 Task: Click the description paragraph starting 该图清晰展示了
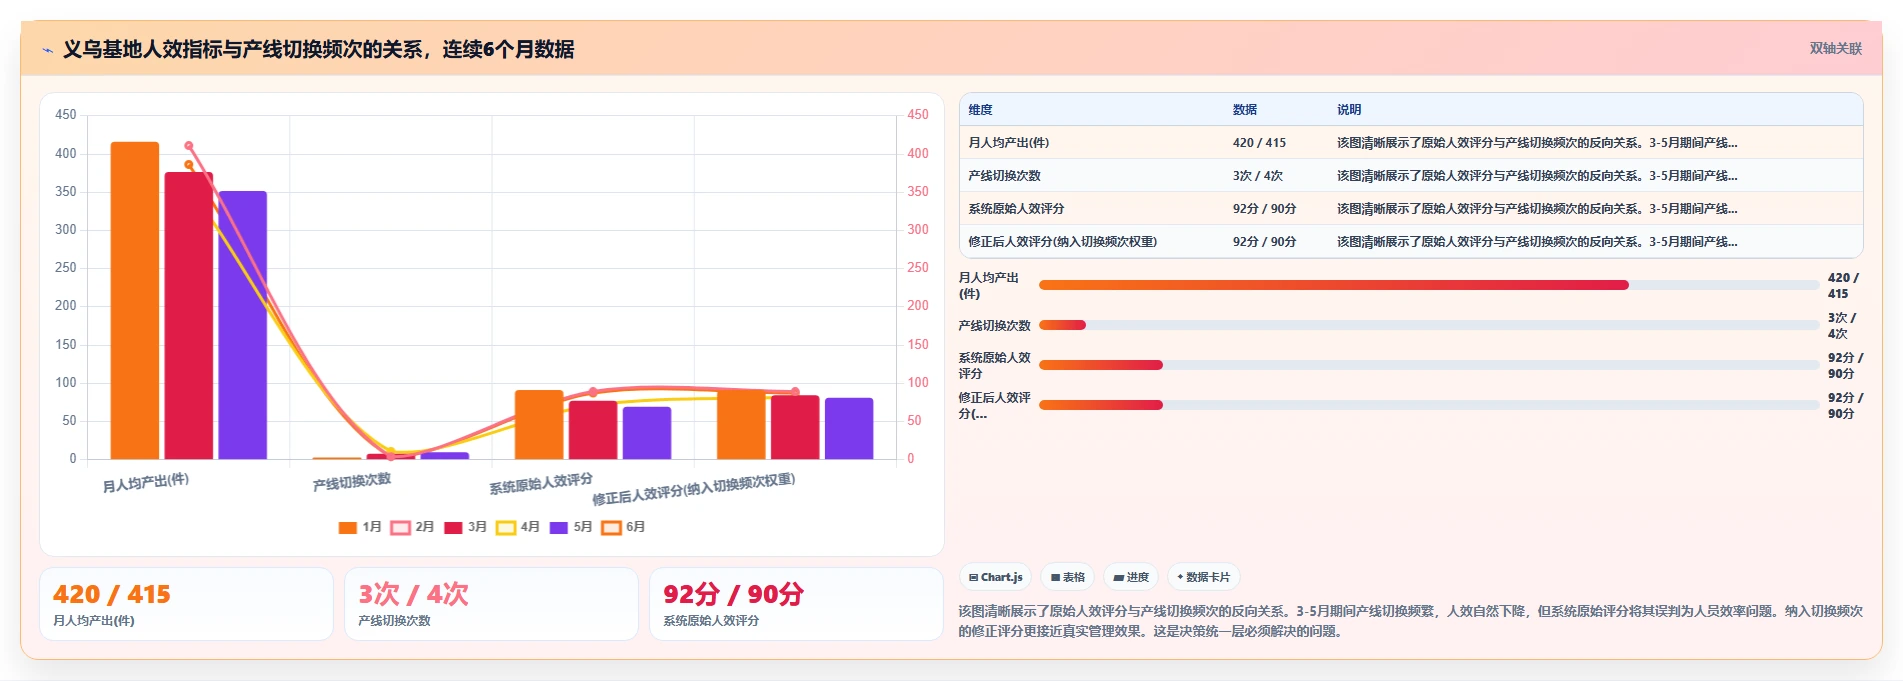coord(1410,621)
